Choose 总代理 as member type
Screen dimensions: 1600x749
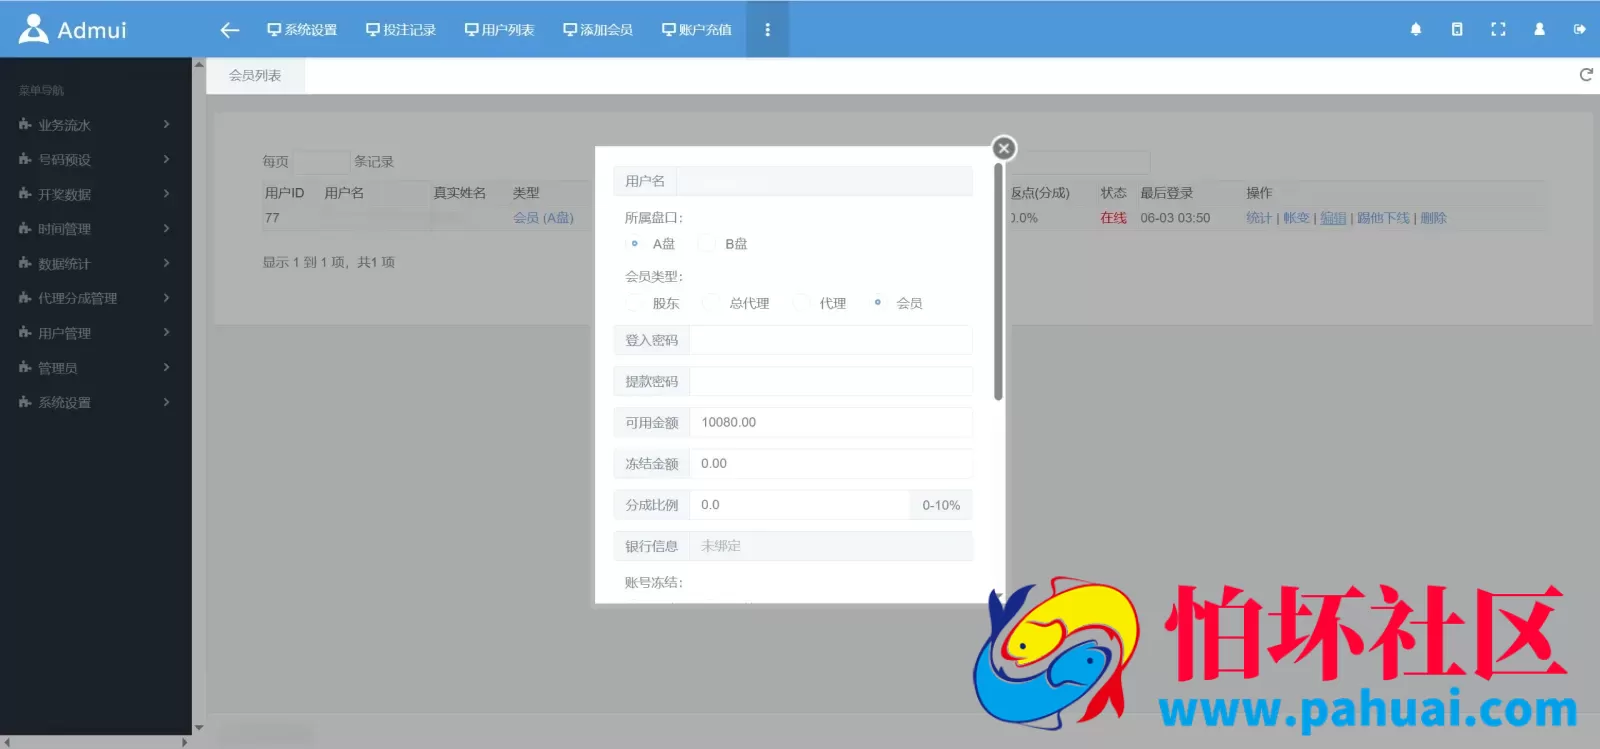(x=710, y=302)
